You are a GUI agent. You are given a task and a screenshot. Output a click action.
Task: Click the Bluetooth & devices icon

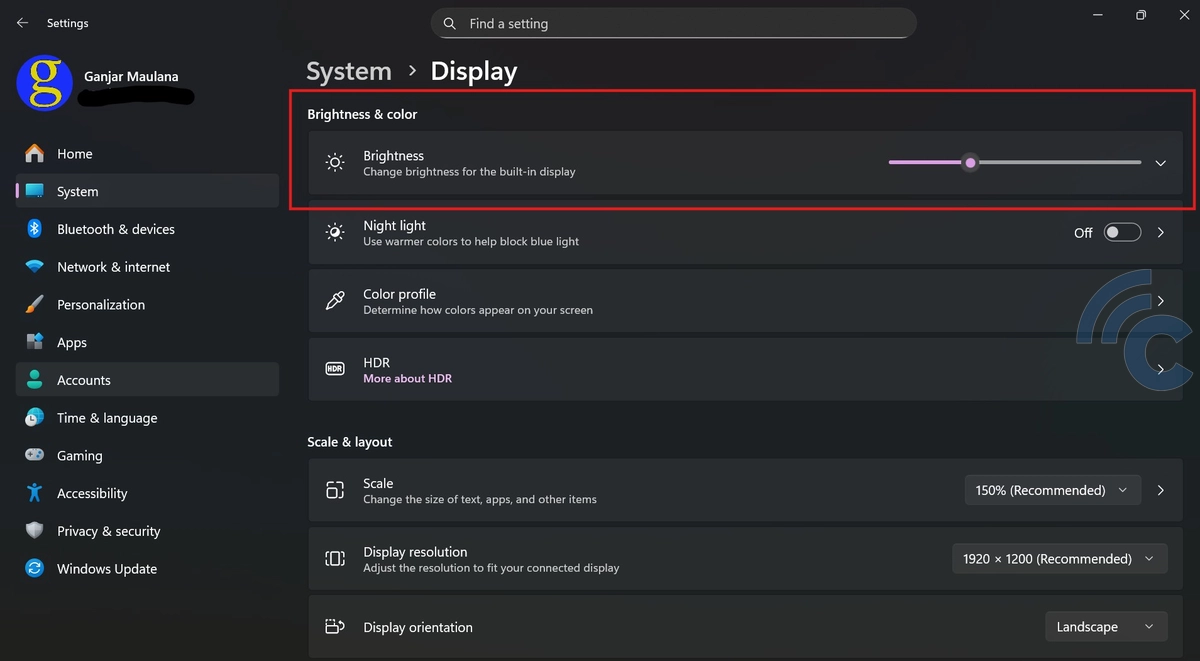pyautogui.click(x=34, y=229)
